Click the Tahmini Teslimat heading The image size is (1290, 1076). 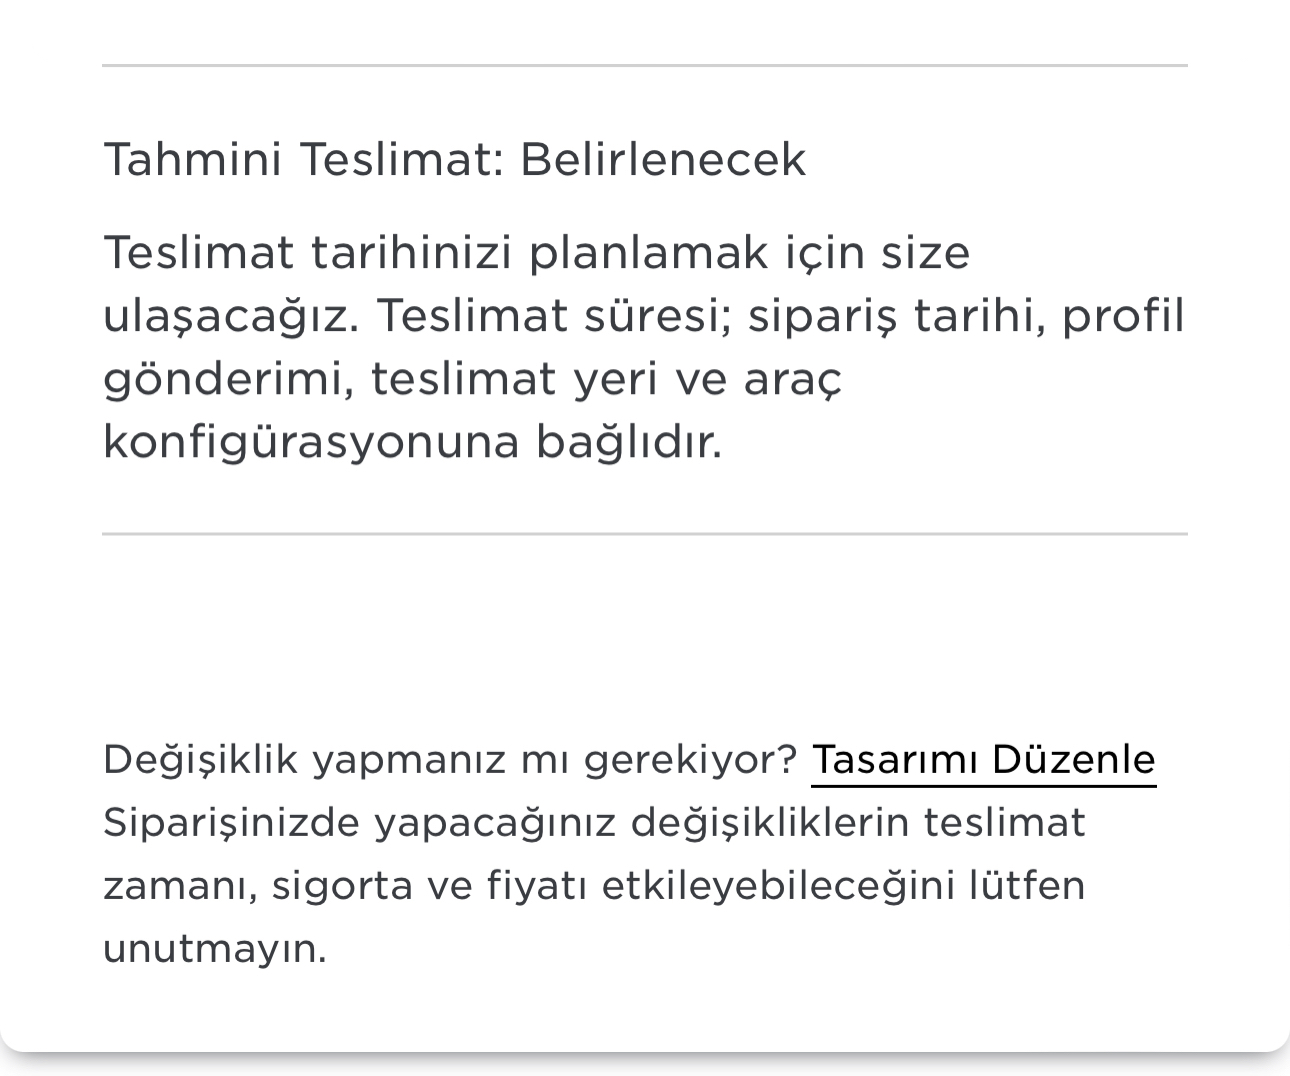click(x=454, y=159)
